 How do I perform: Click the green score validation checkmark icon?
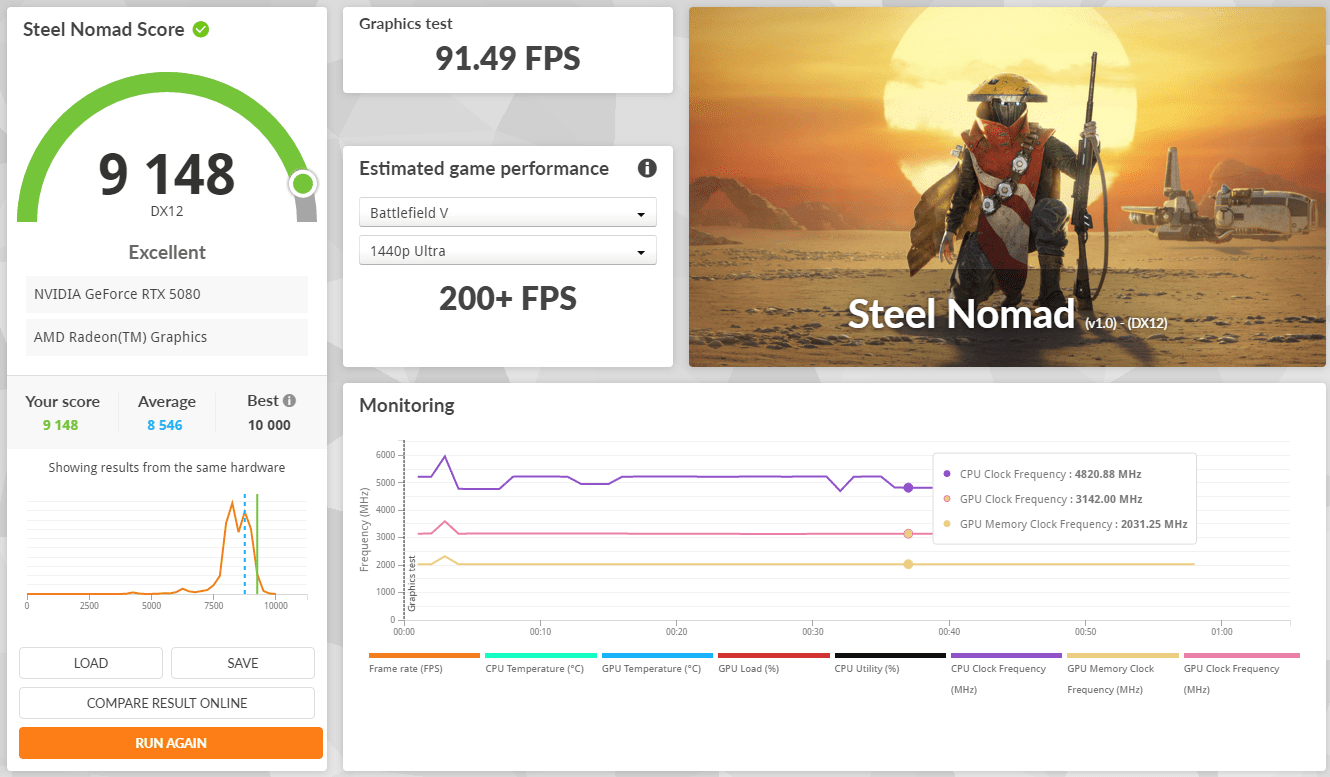tap(201, 30)
